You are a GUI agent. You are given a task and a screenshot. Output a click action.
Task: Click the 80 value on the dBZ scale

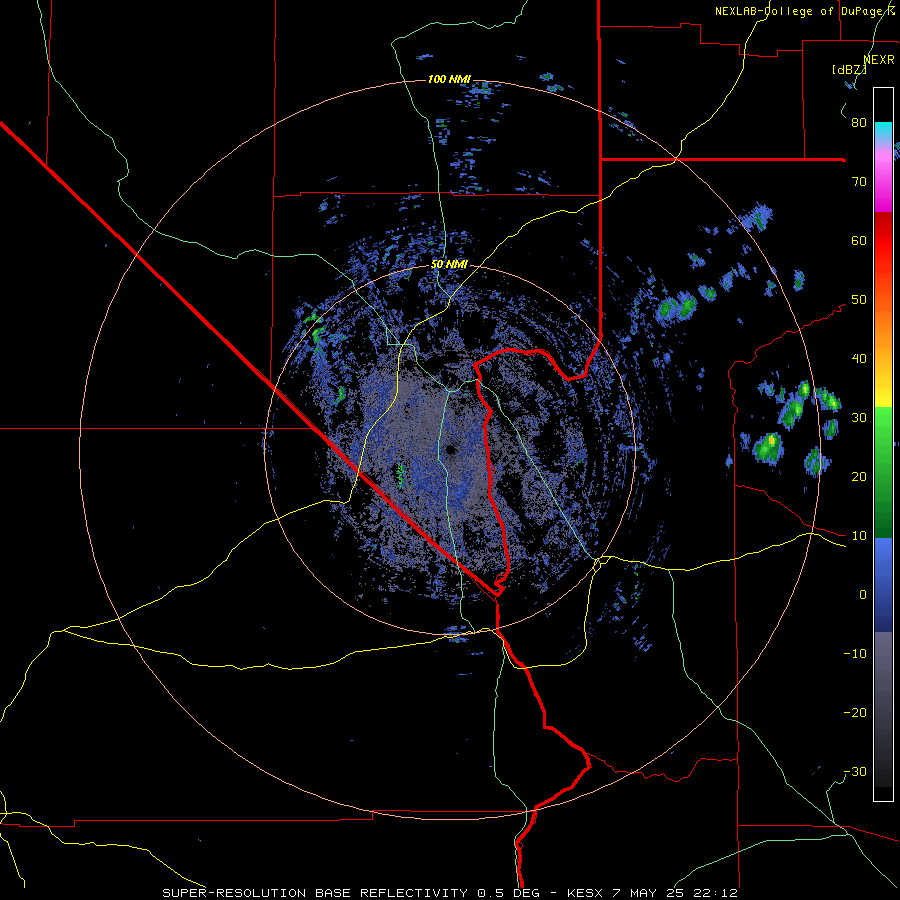click(859, 122)
